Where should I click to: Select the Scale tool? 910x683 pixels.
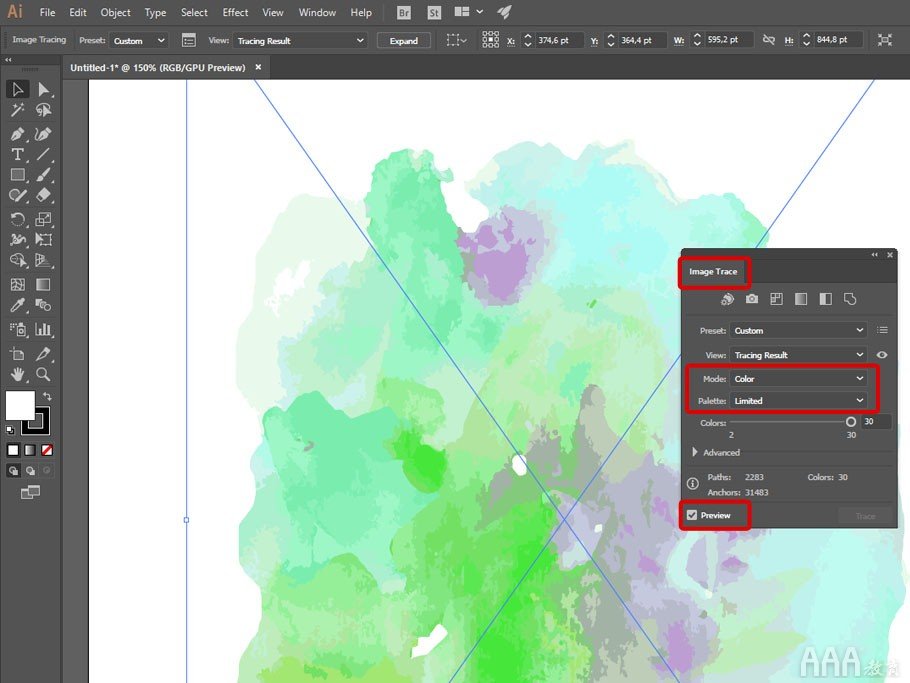click(x=44, y=219)
